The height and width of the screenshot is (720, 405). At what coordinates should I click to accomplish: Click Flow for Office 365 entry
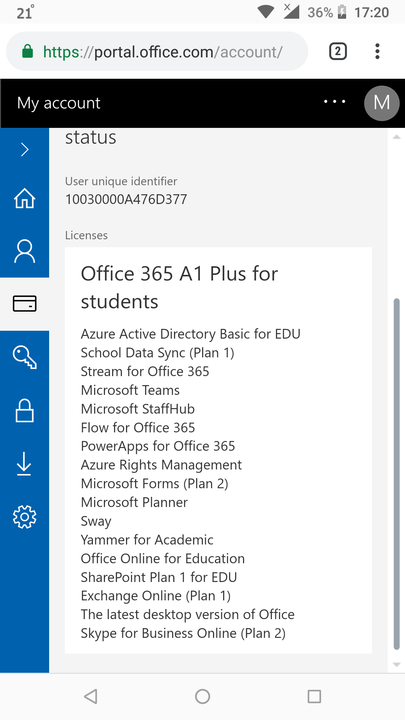[x=138, y=428]
